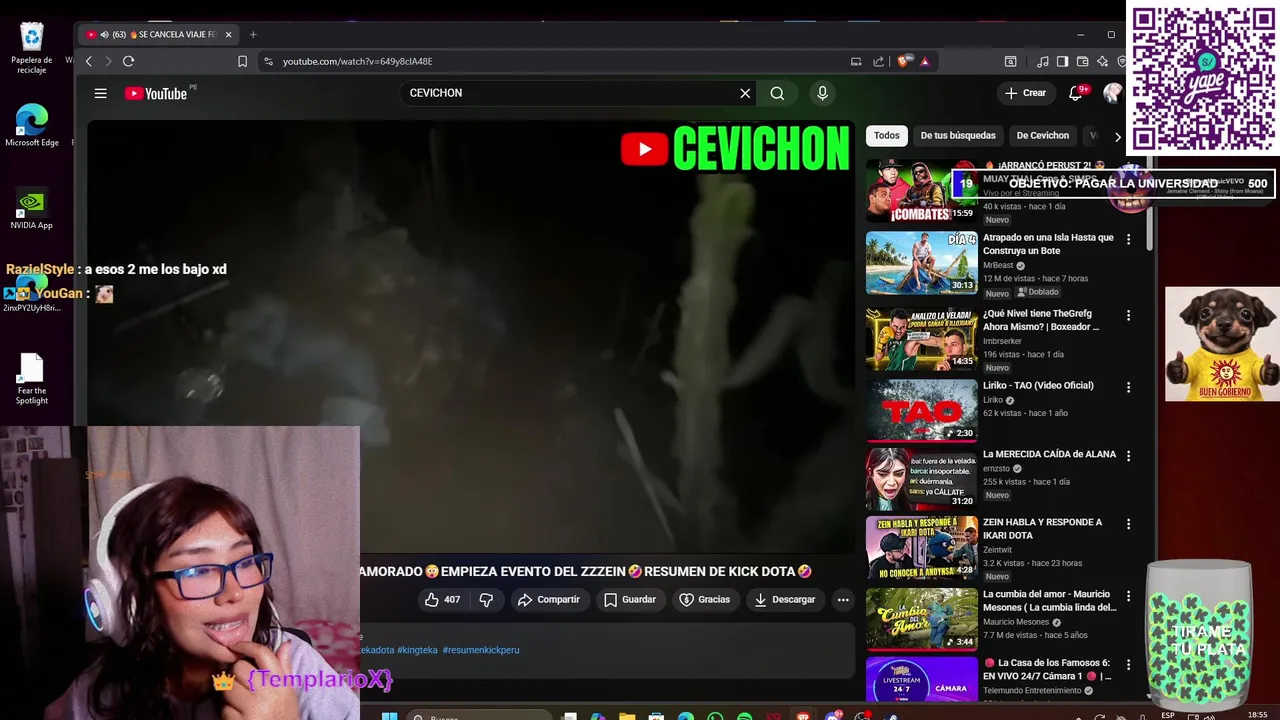
Task: Open the La cumbia del amor thumbnail
Action: (x=921, y=618)
